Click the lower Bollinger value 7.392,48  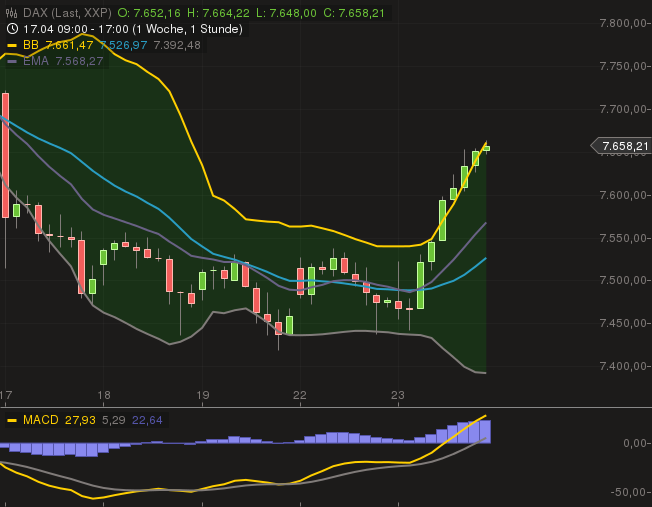coord(177,45)
